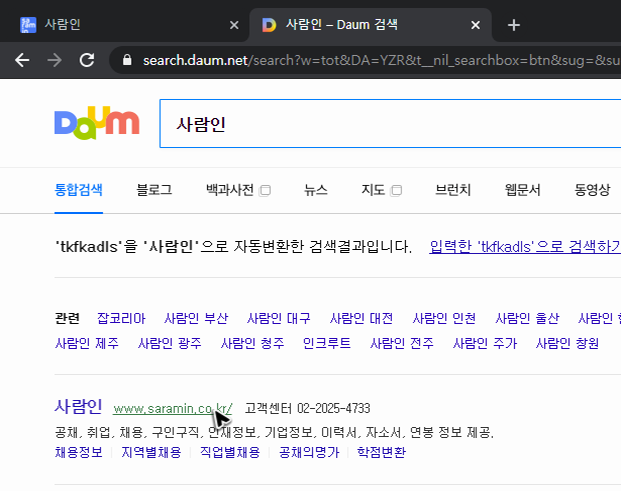The width and height of the screenshot is (621, 491).
Task: Open the 뉴스 search tab
Action: (x=316, y=190)
